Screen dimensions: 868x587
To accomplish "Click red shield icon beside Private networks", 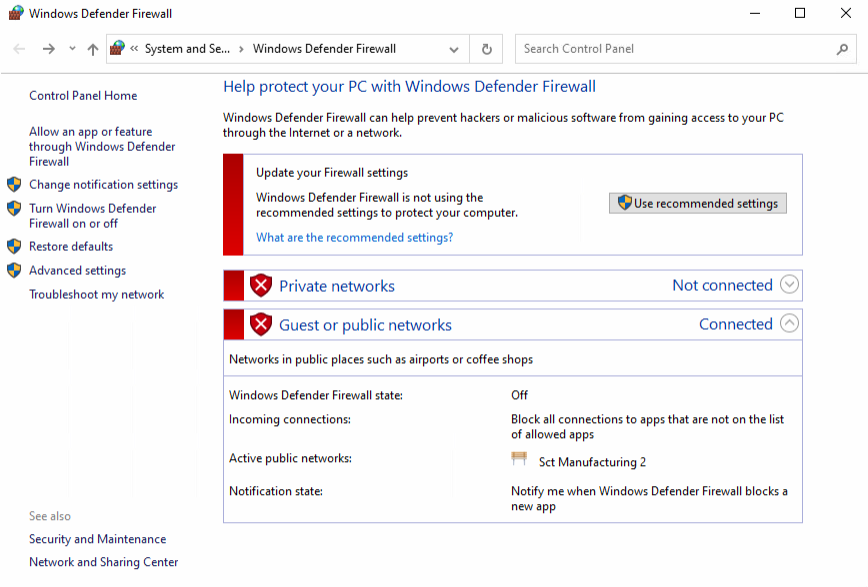I will click(261, 286).
